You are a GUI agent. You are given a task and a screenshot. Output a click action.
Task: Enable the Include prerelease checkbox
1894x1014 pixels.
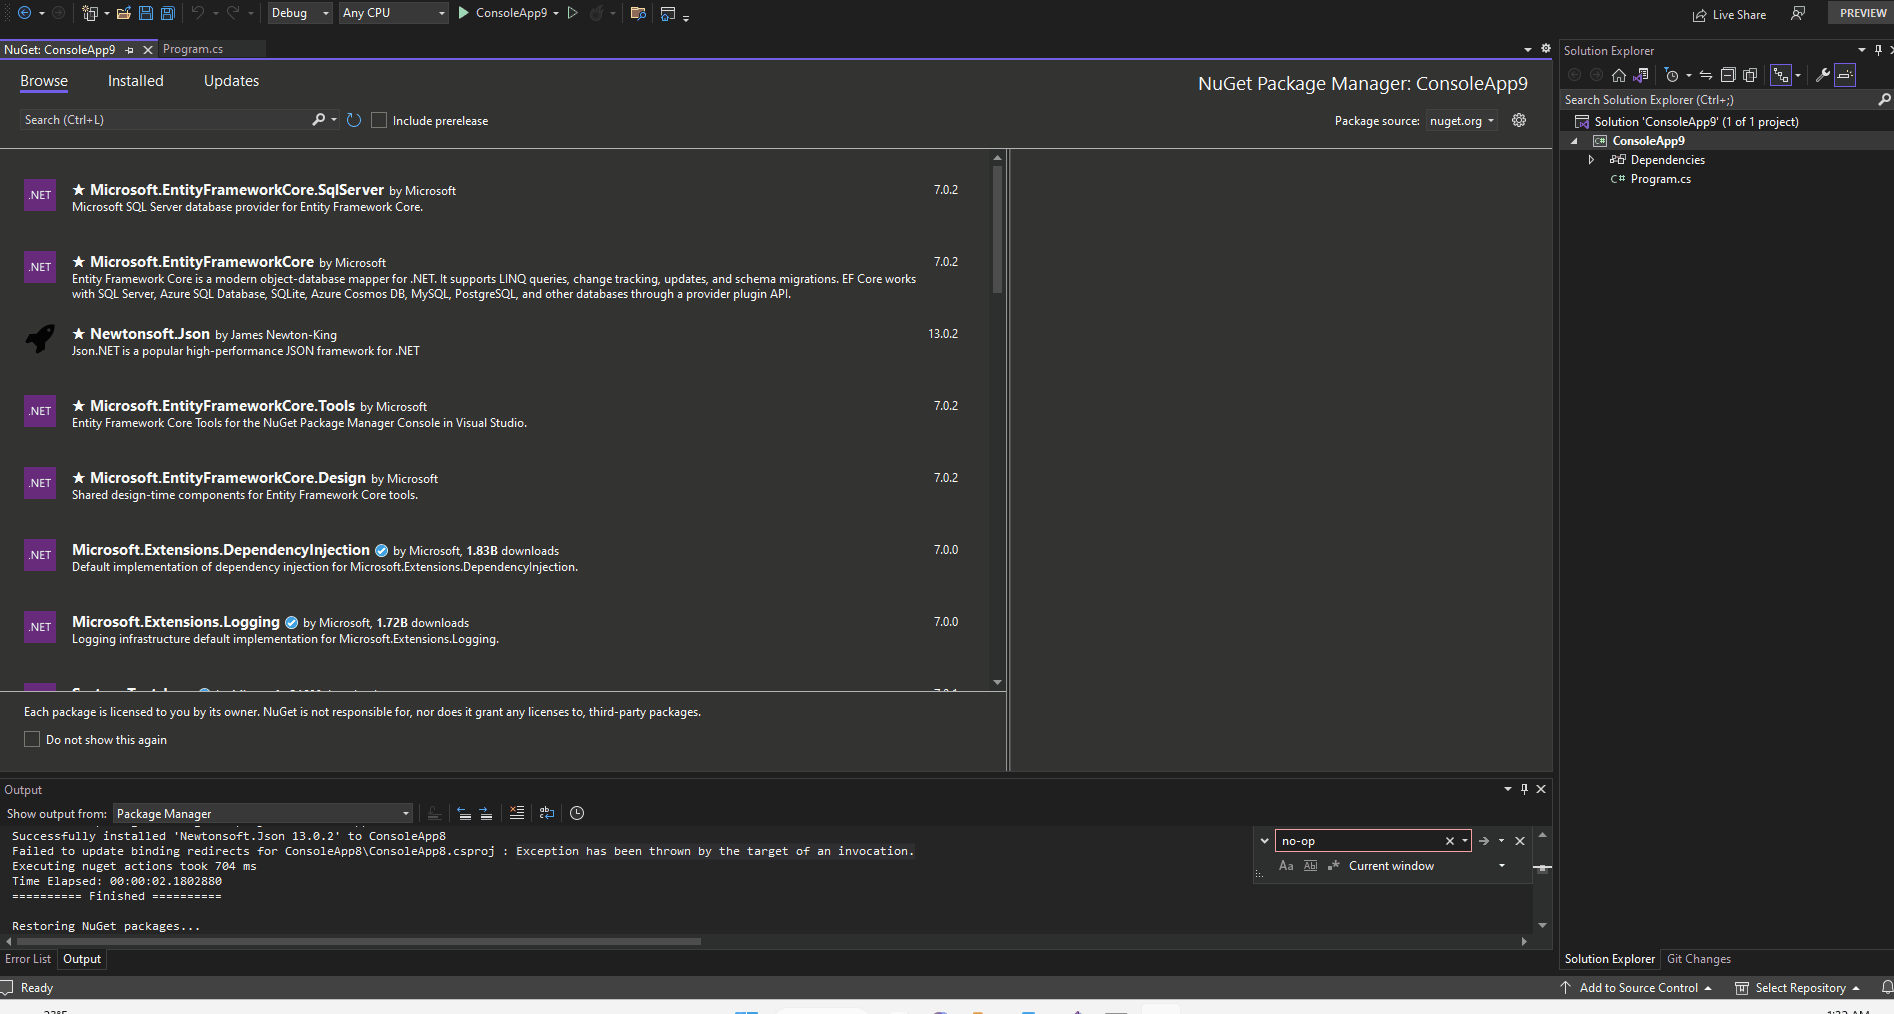point(379,120)
